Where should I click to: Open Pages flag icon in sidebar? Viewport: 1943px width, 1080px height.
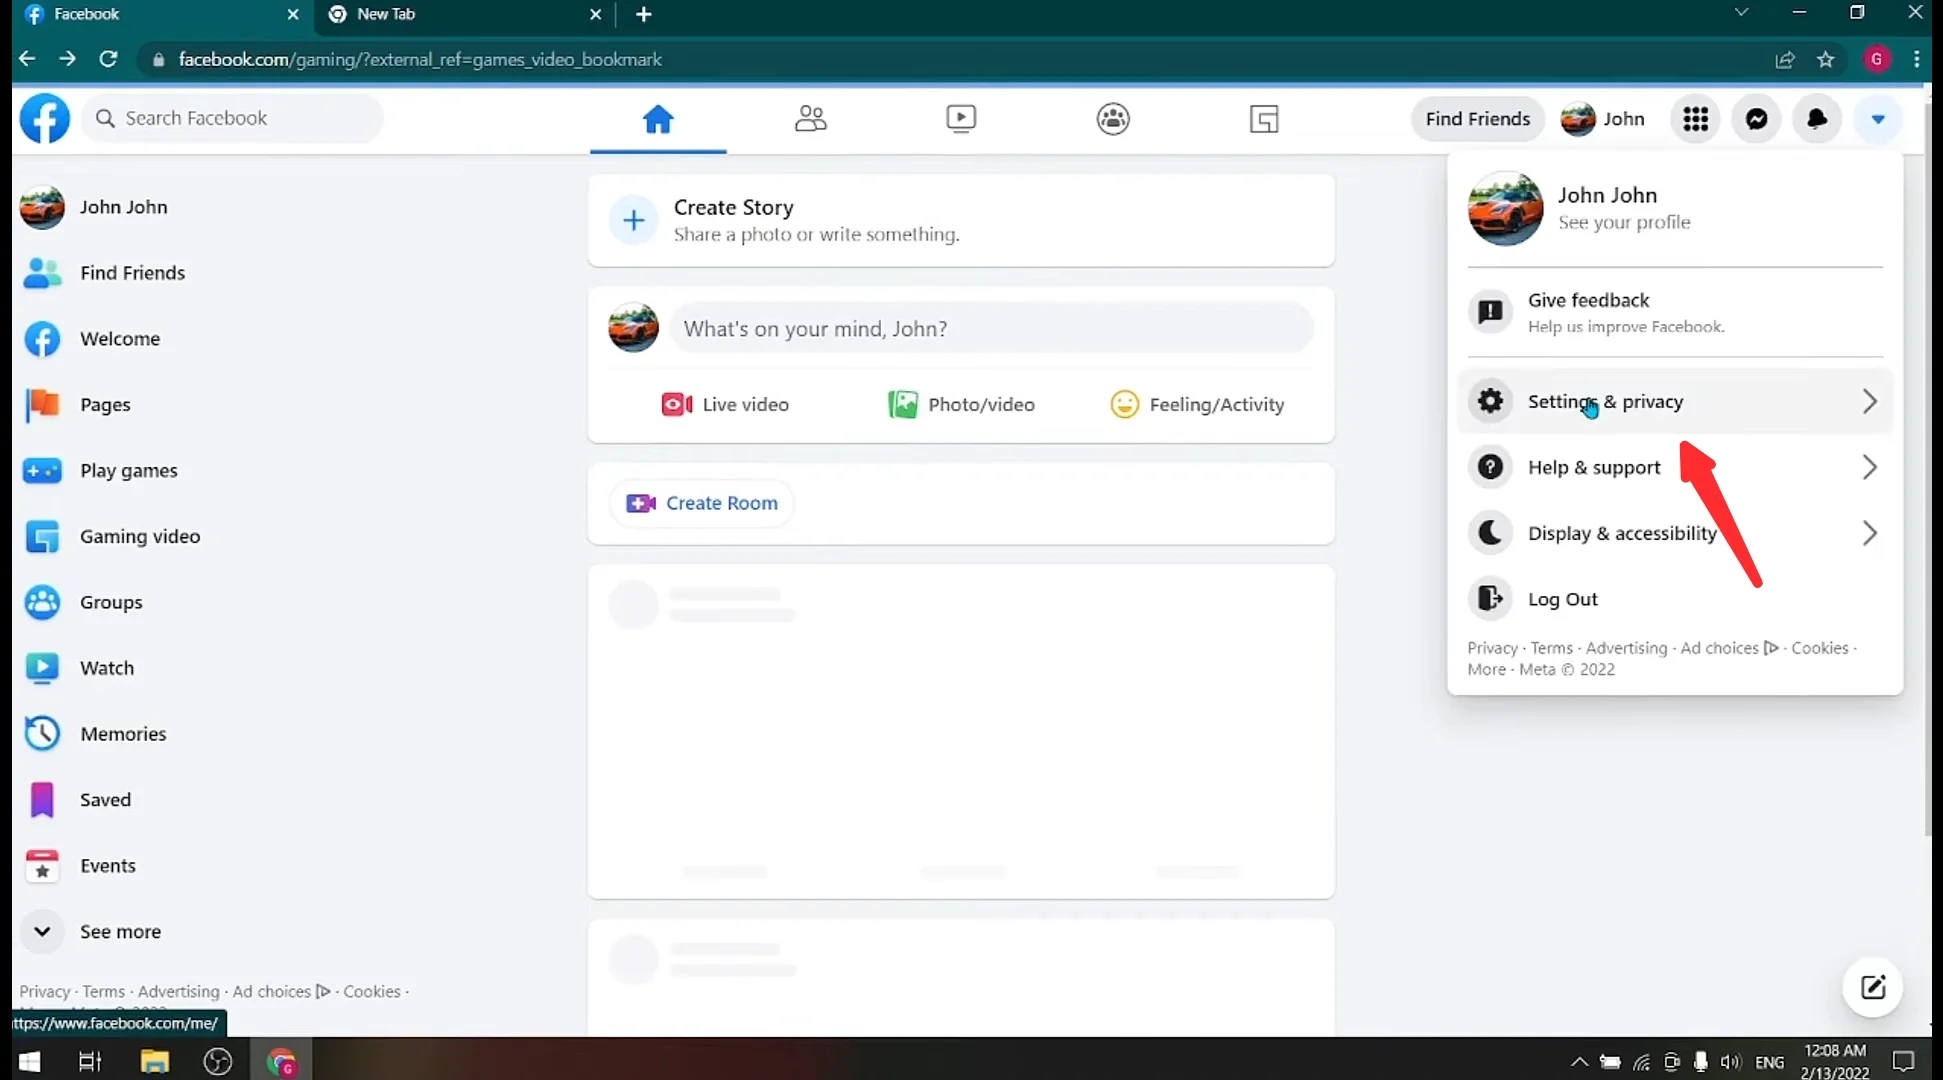(x=42, y=405)
